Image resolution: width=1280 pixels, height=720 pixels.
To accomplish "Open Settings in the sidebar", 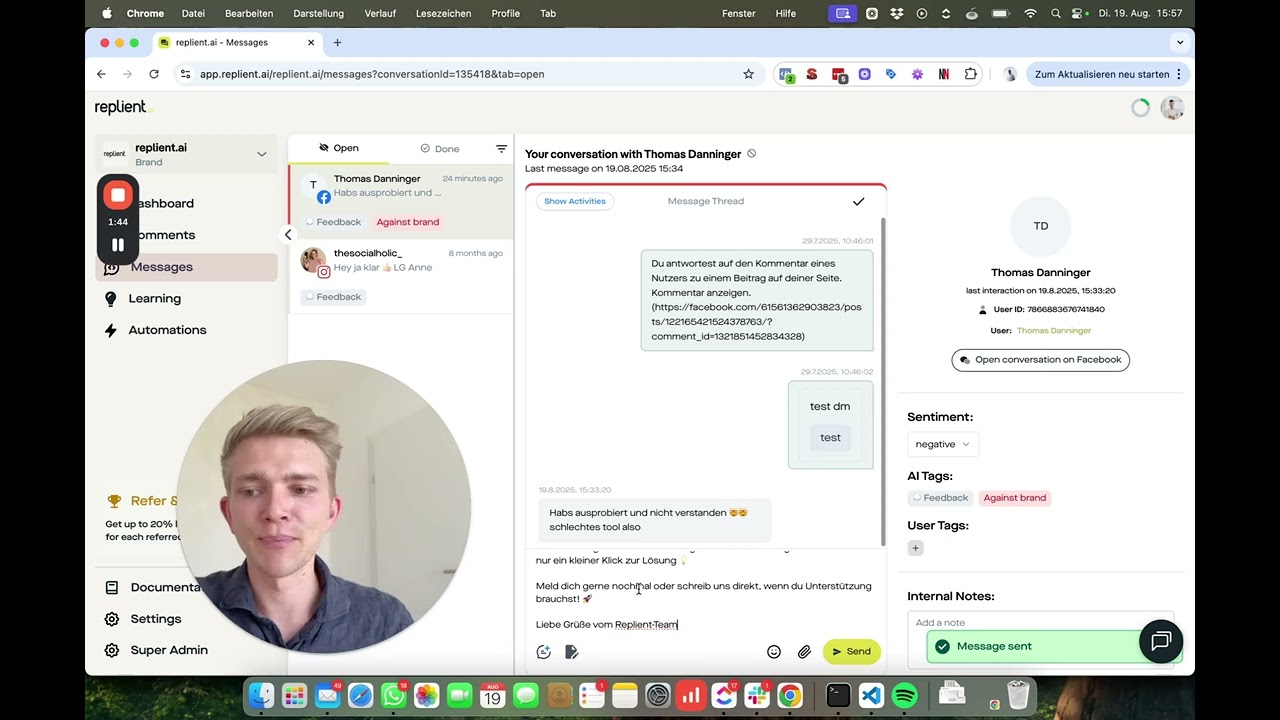I will coord(156,619).
